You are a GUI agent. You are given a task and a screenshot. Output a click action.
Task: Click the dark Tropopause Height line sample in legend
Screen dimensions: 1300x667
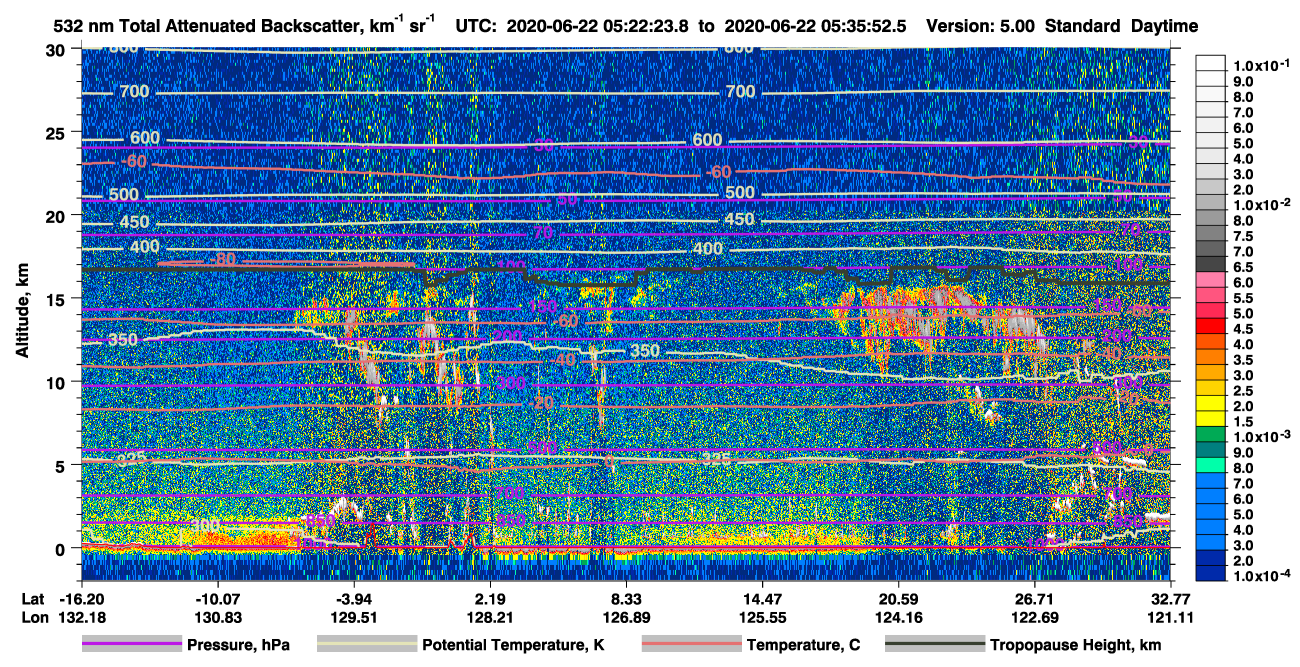pos(935,645)
